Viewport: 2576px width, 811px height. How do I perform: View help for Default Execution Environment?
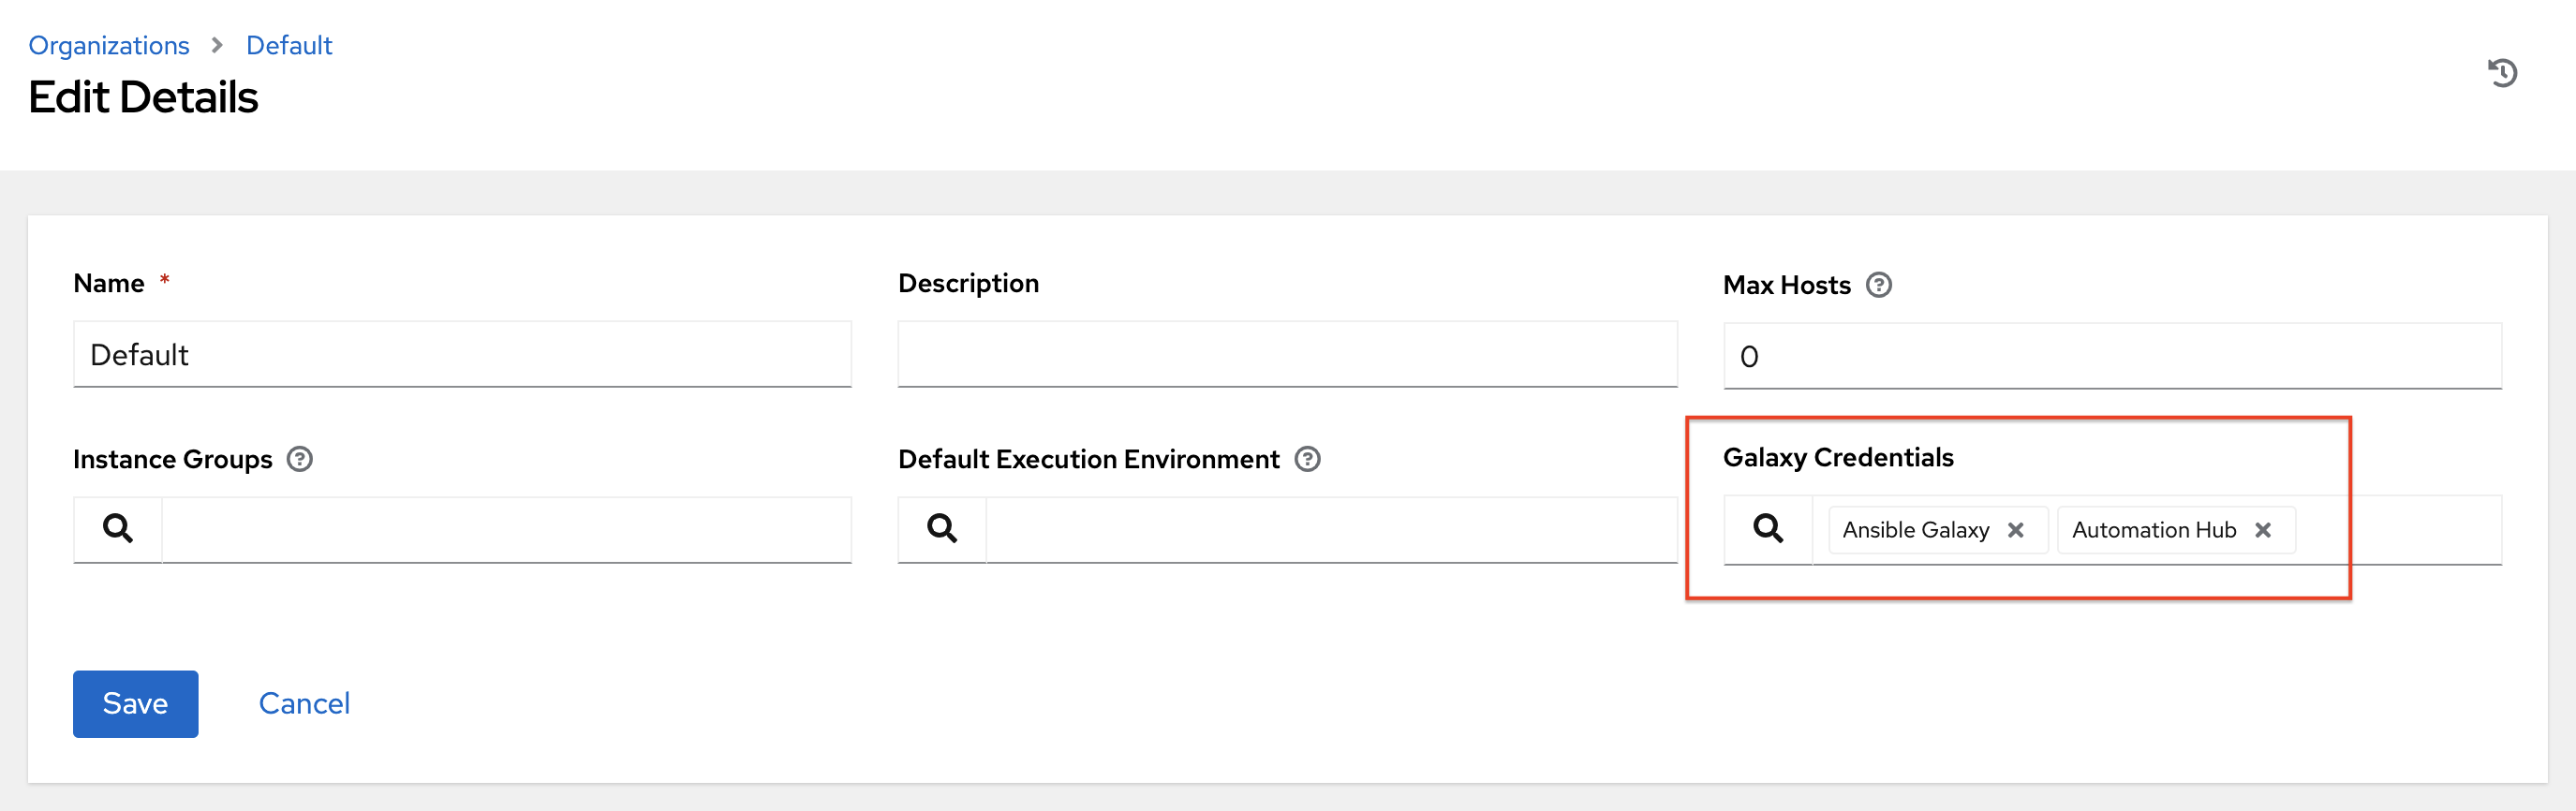tap(1308, 459)
